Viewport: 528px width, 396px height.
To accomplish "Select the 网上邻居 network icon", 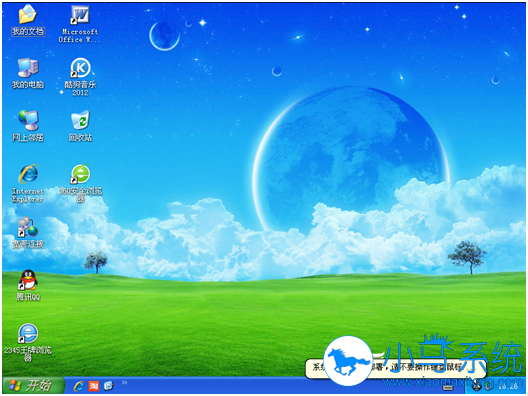I will pos(28,126).
